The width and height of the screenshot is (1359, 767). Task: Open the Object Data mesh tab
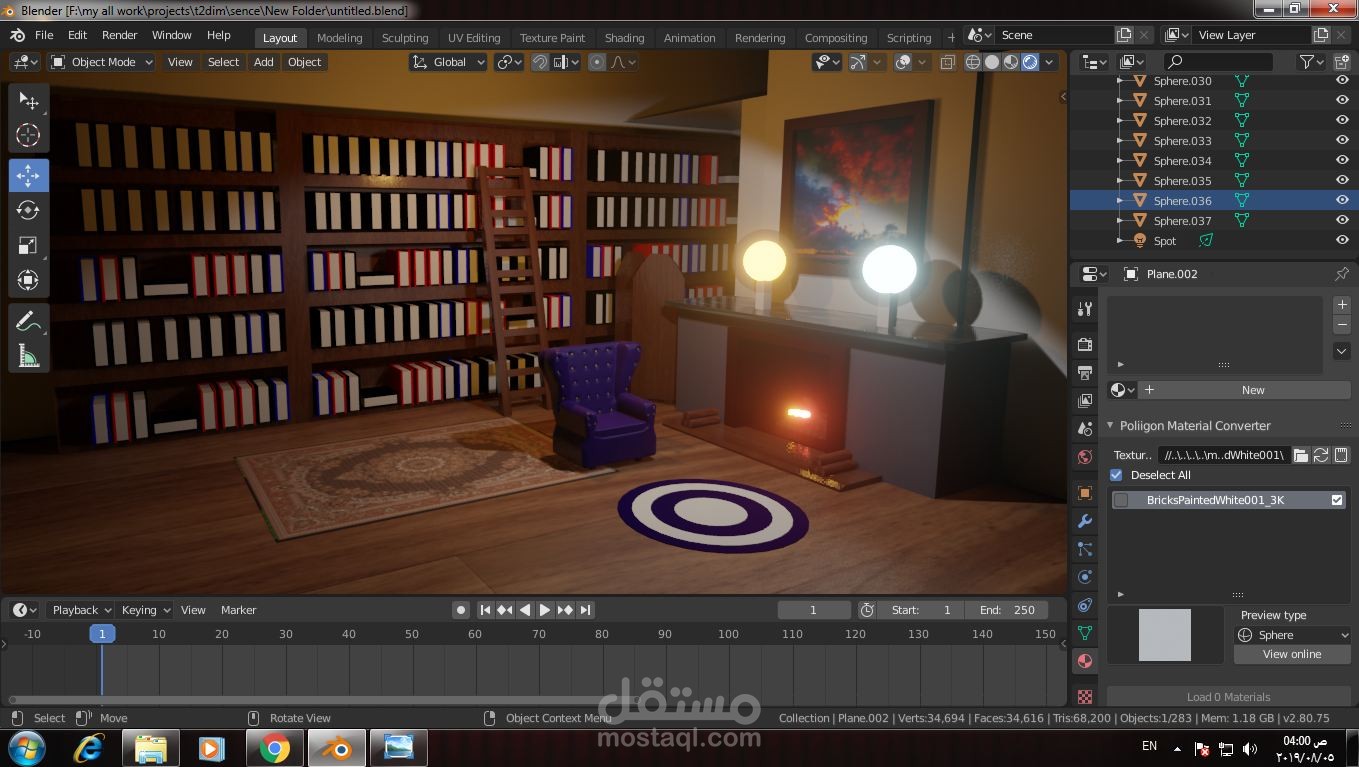[x=1085, y=633]
